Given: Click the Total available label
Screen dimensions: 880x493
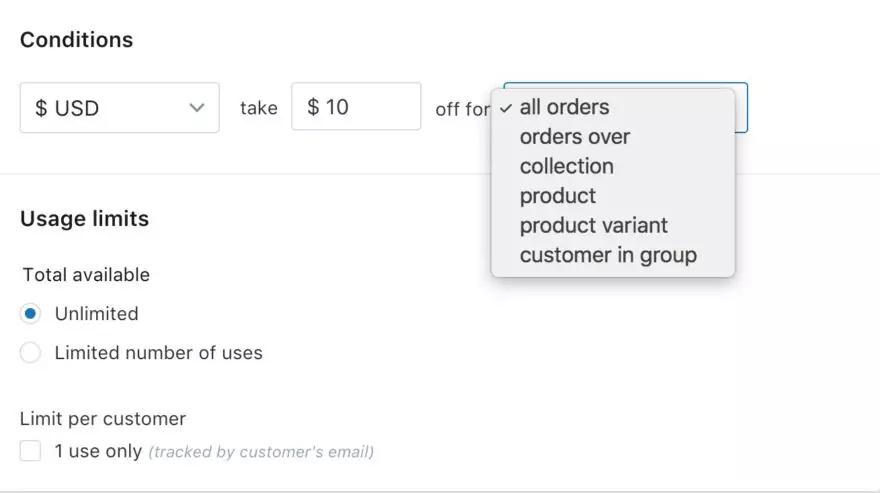Looking at the screenshot, I should (86, 275).
